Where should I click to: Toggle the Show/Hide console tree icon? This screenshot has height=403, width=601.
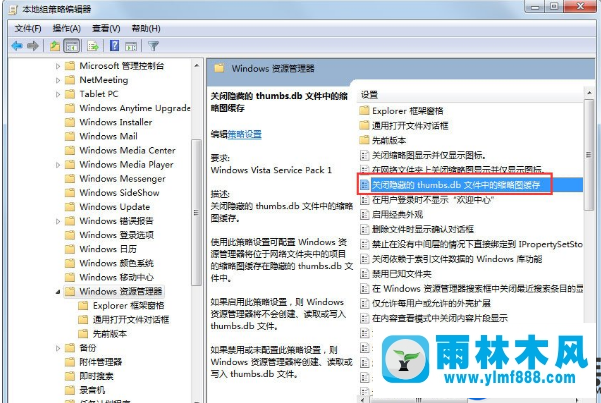[71, 46]
